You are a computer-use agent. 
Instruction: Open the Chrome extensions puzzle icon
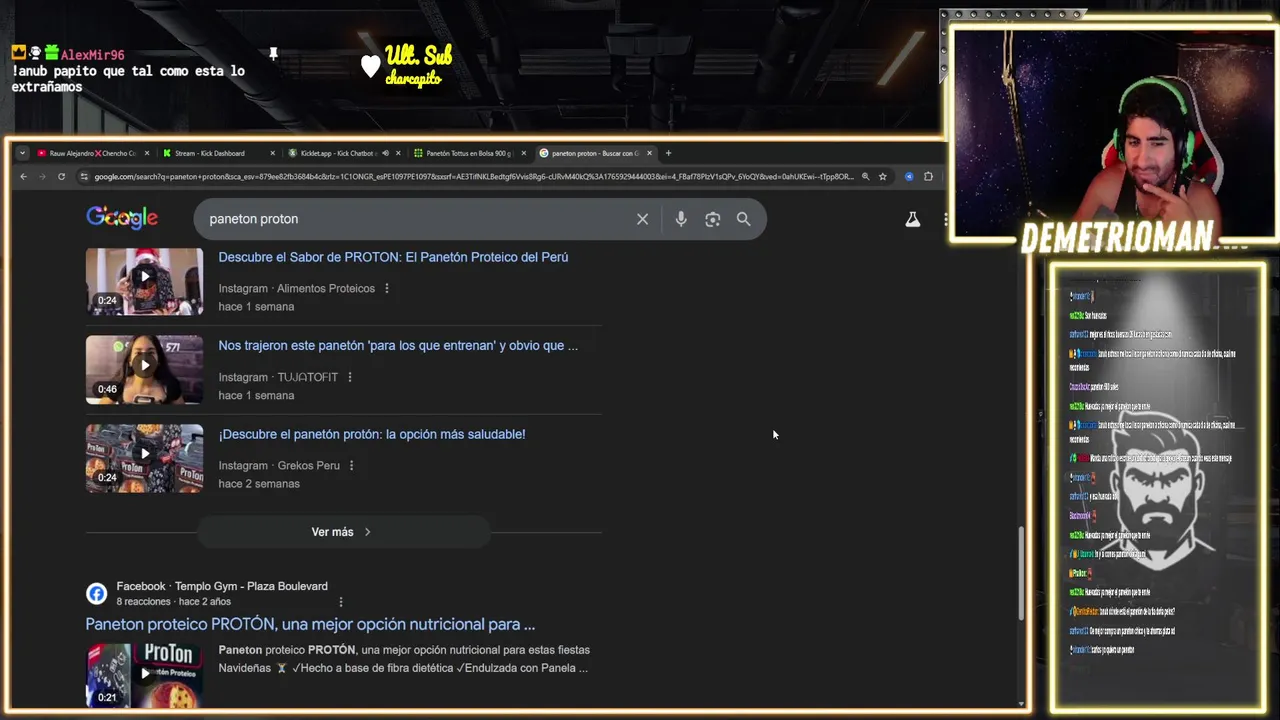pos(928,177)
